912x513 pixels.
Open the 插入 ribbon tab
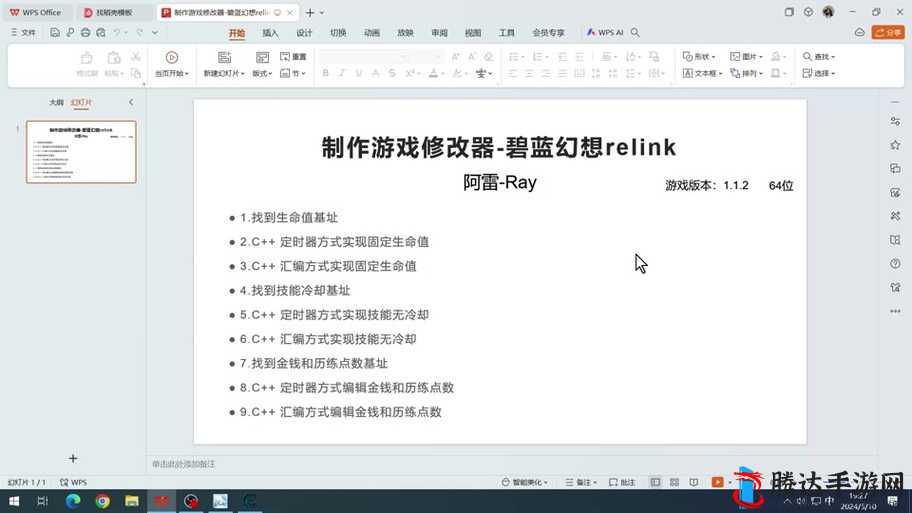tap(270, 33)
